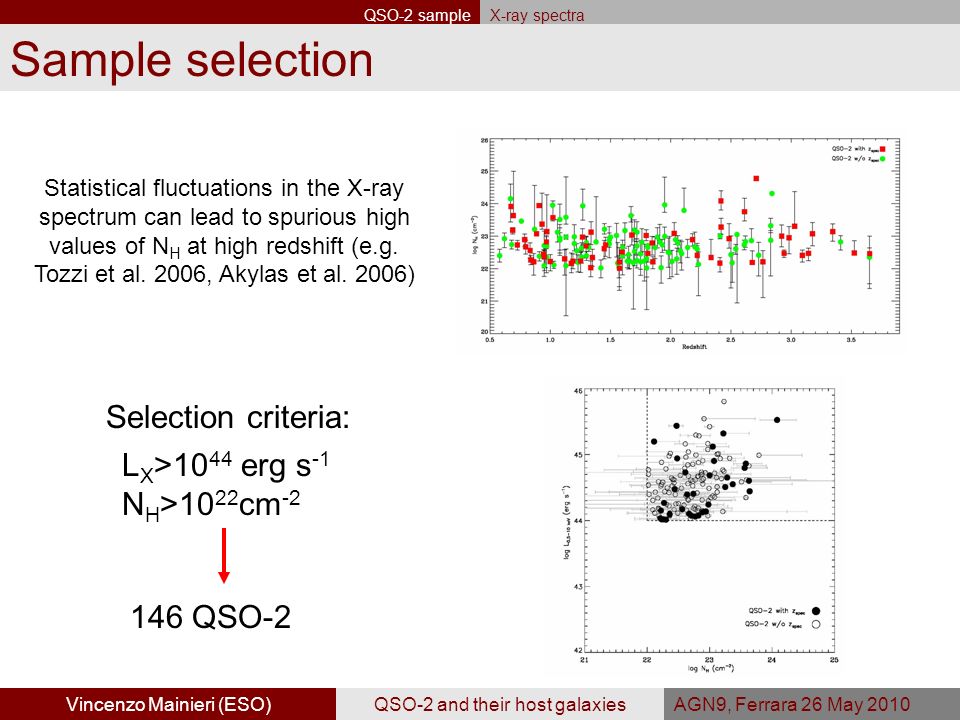The width and height of the screenshot is (960, 720).
Task: Click the open circle legend marker
Action: [x=816, y=624]
